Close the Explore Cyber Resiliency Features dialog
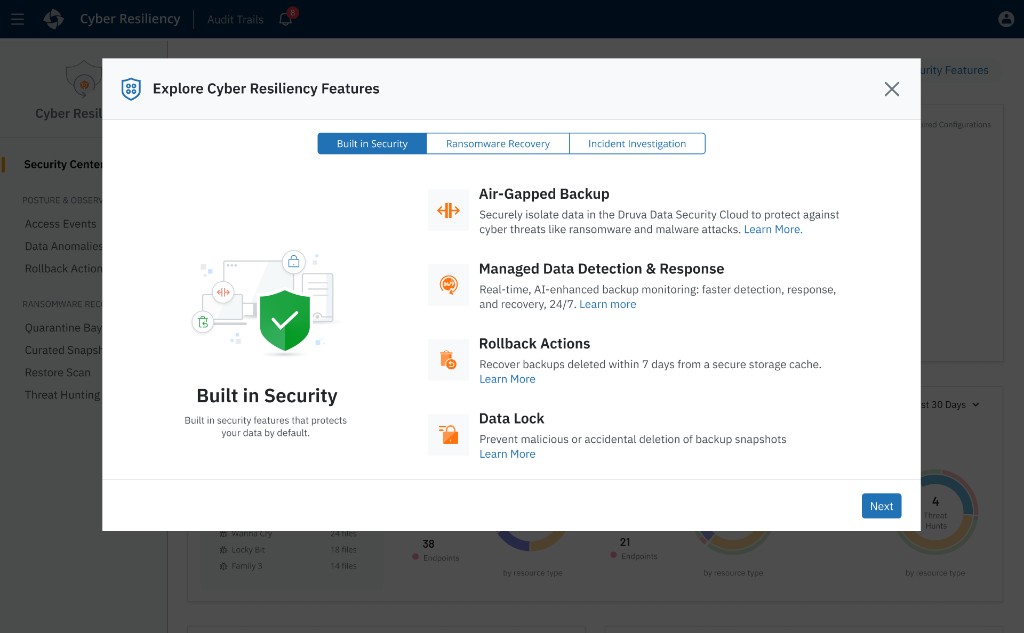Image resolution: width=1024 pixels, height=633 pixels. (x=891, y=89)
